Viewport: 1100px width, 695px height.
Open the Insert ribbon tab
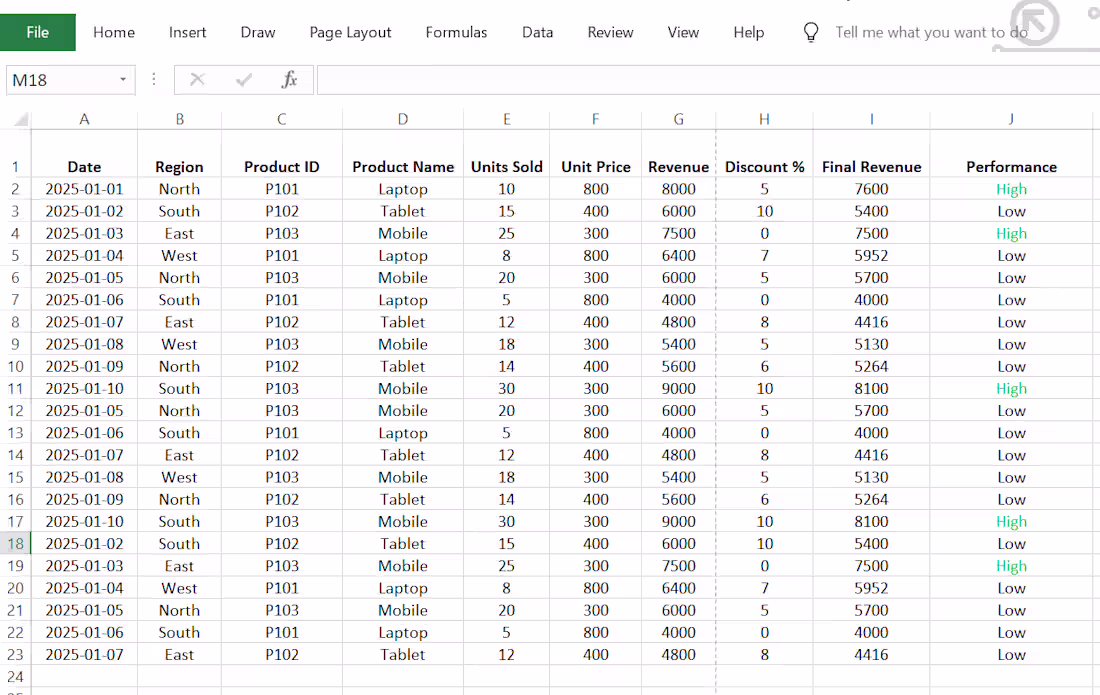187,32
